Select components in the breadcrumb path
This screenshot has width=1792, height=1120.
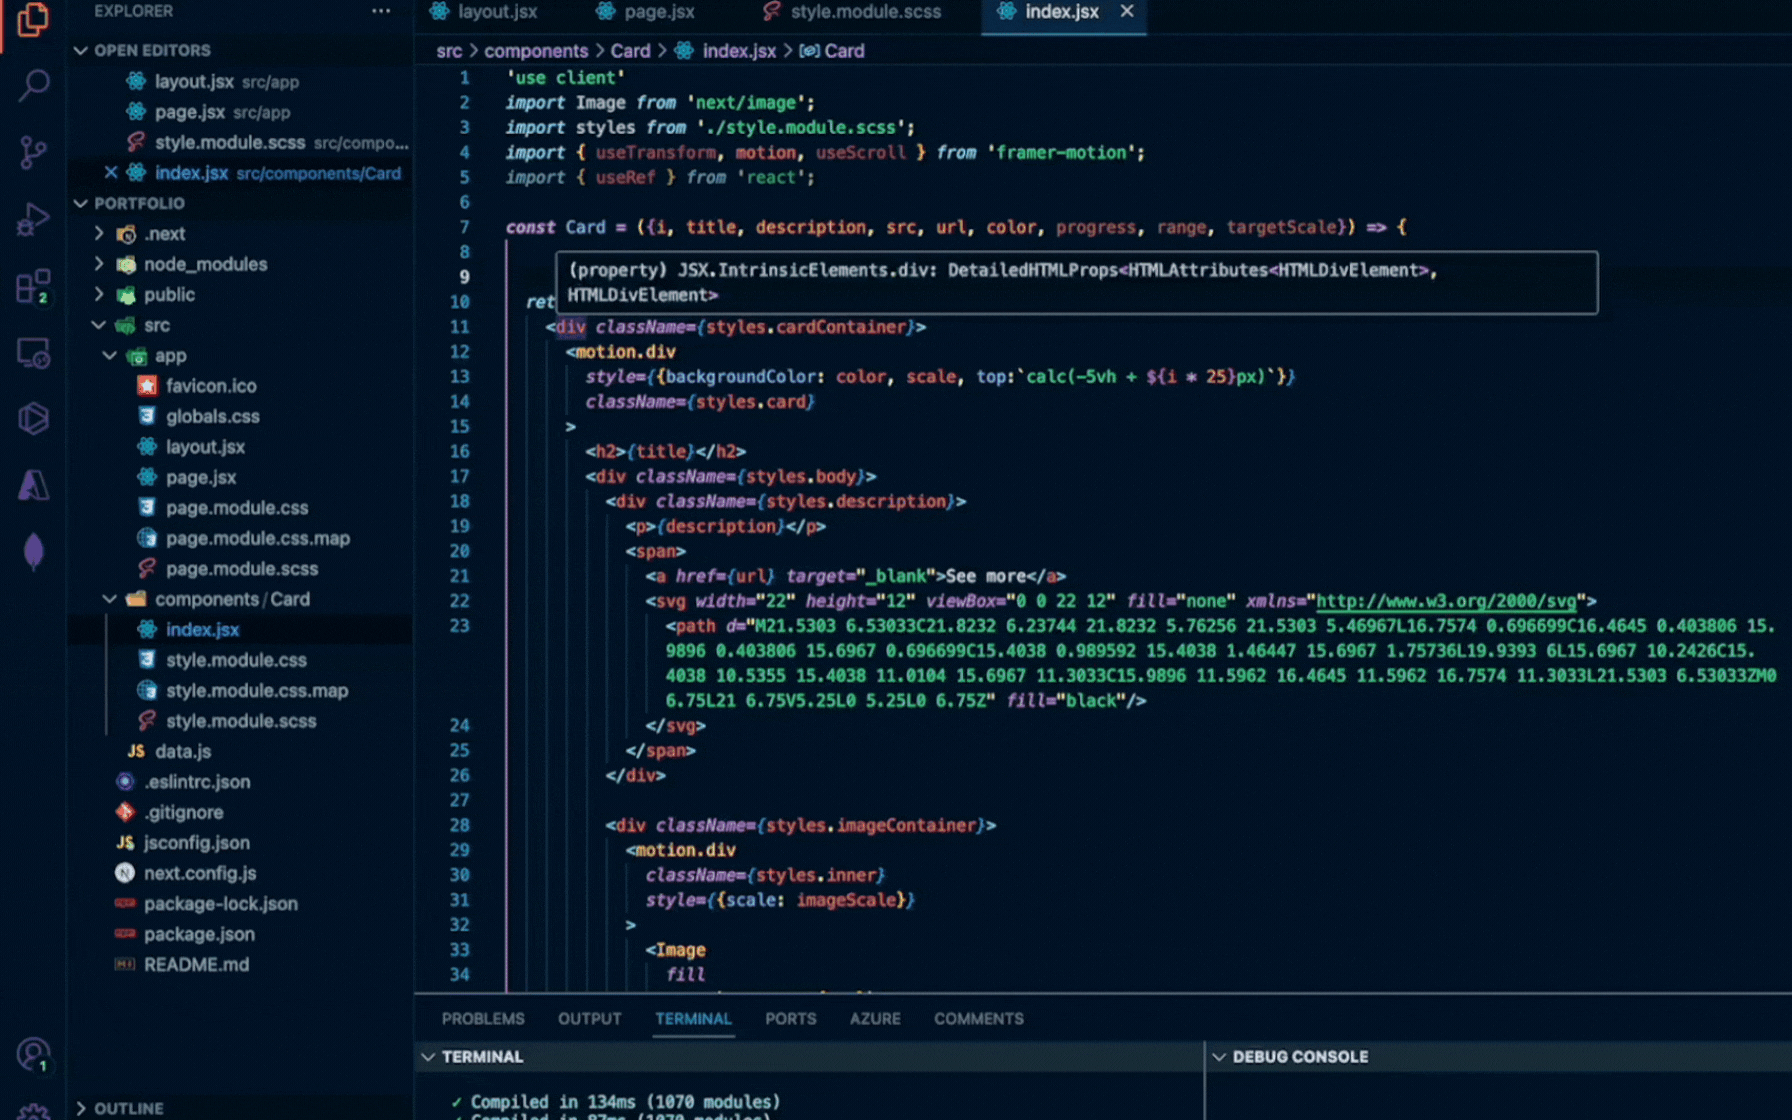[x=536, y=51]
